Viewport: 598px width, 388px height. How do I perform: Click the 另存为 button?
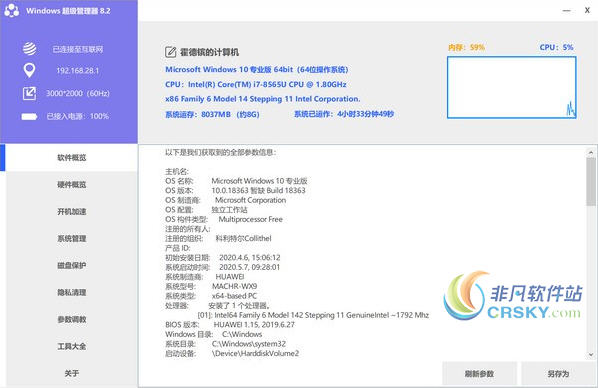point(558,374)
